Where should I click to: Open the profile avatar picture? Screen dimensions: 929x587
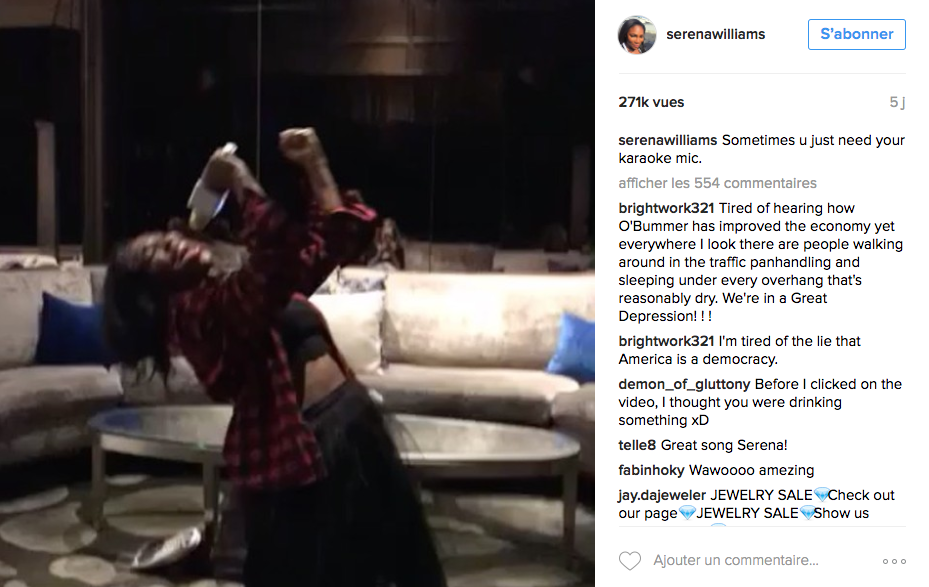click(x=637, y=34)
